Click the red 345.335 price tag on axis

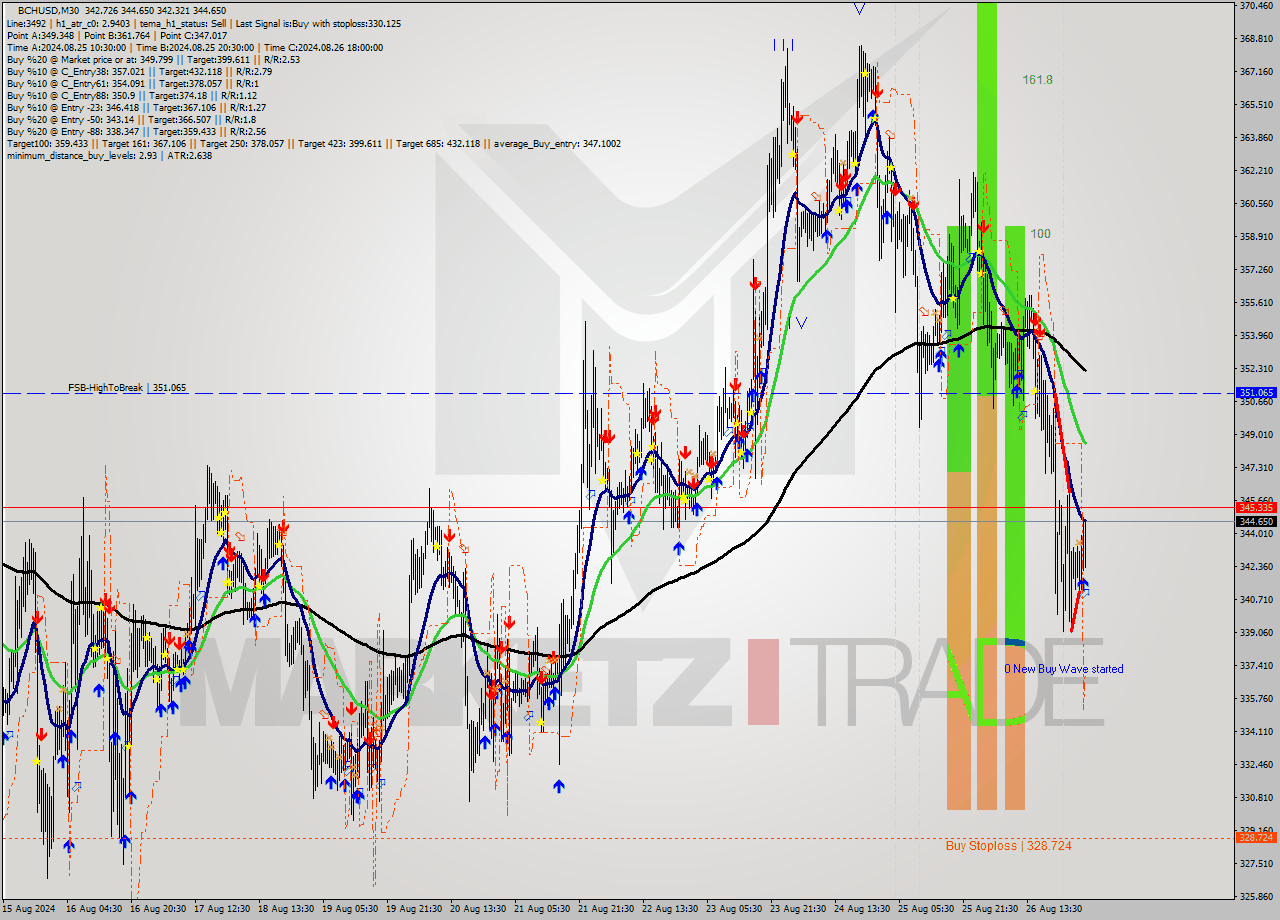[1256, 508]
